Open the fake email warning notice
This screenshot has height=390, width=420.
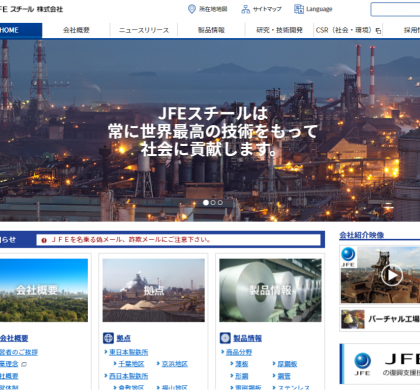131,240
